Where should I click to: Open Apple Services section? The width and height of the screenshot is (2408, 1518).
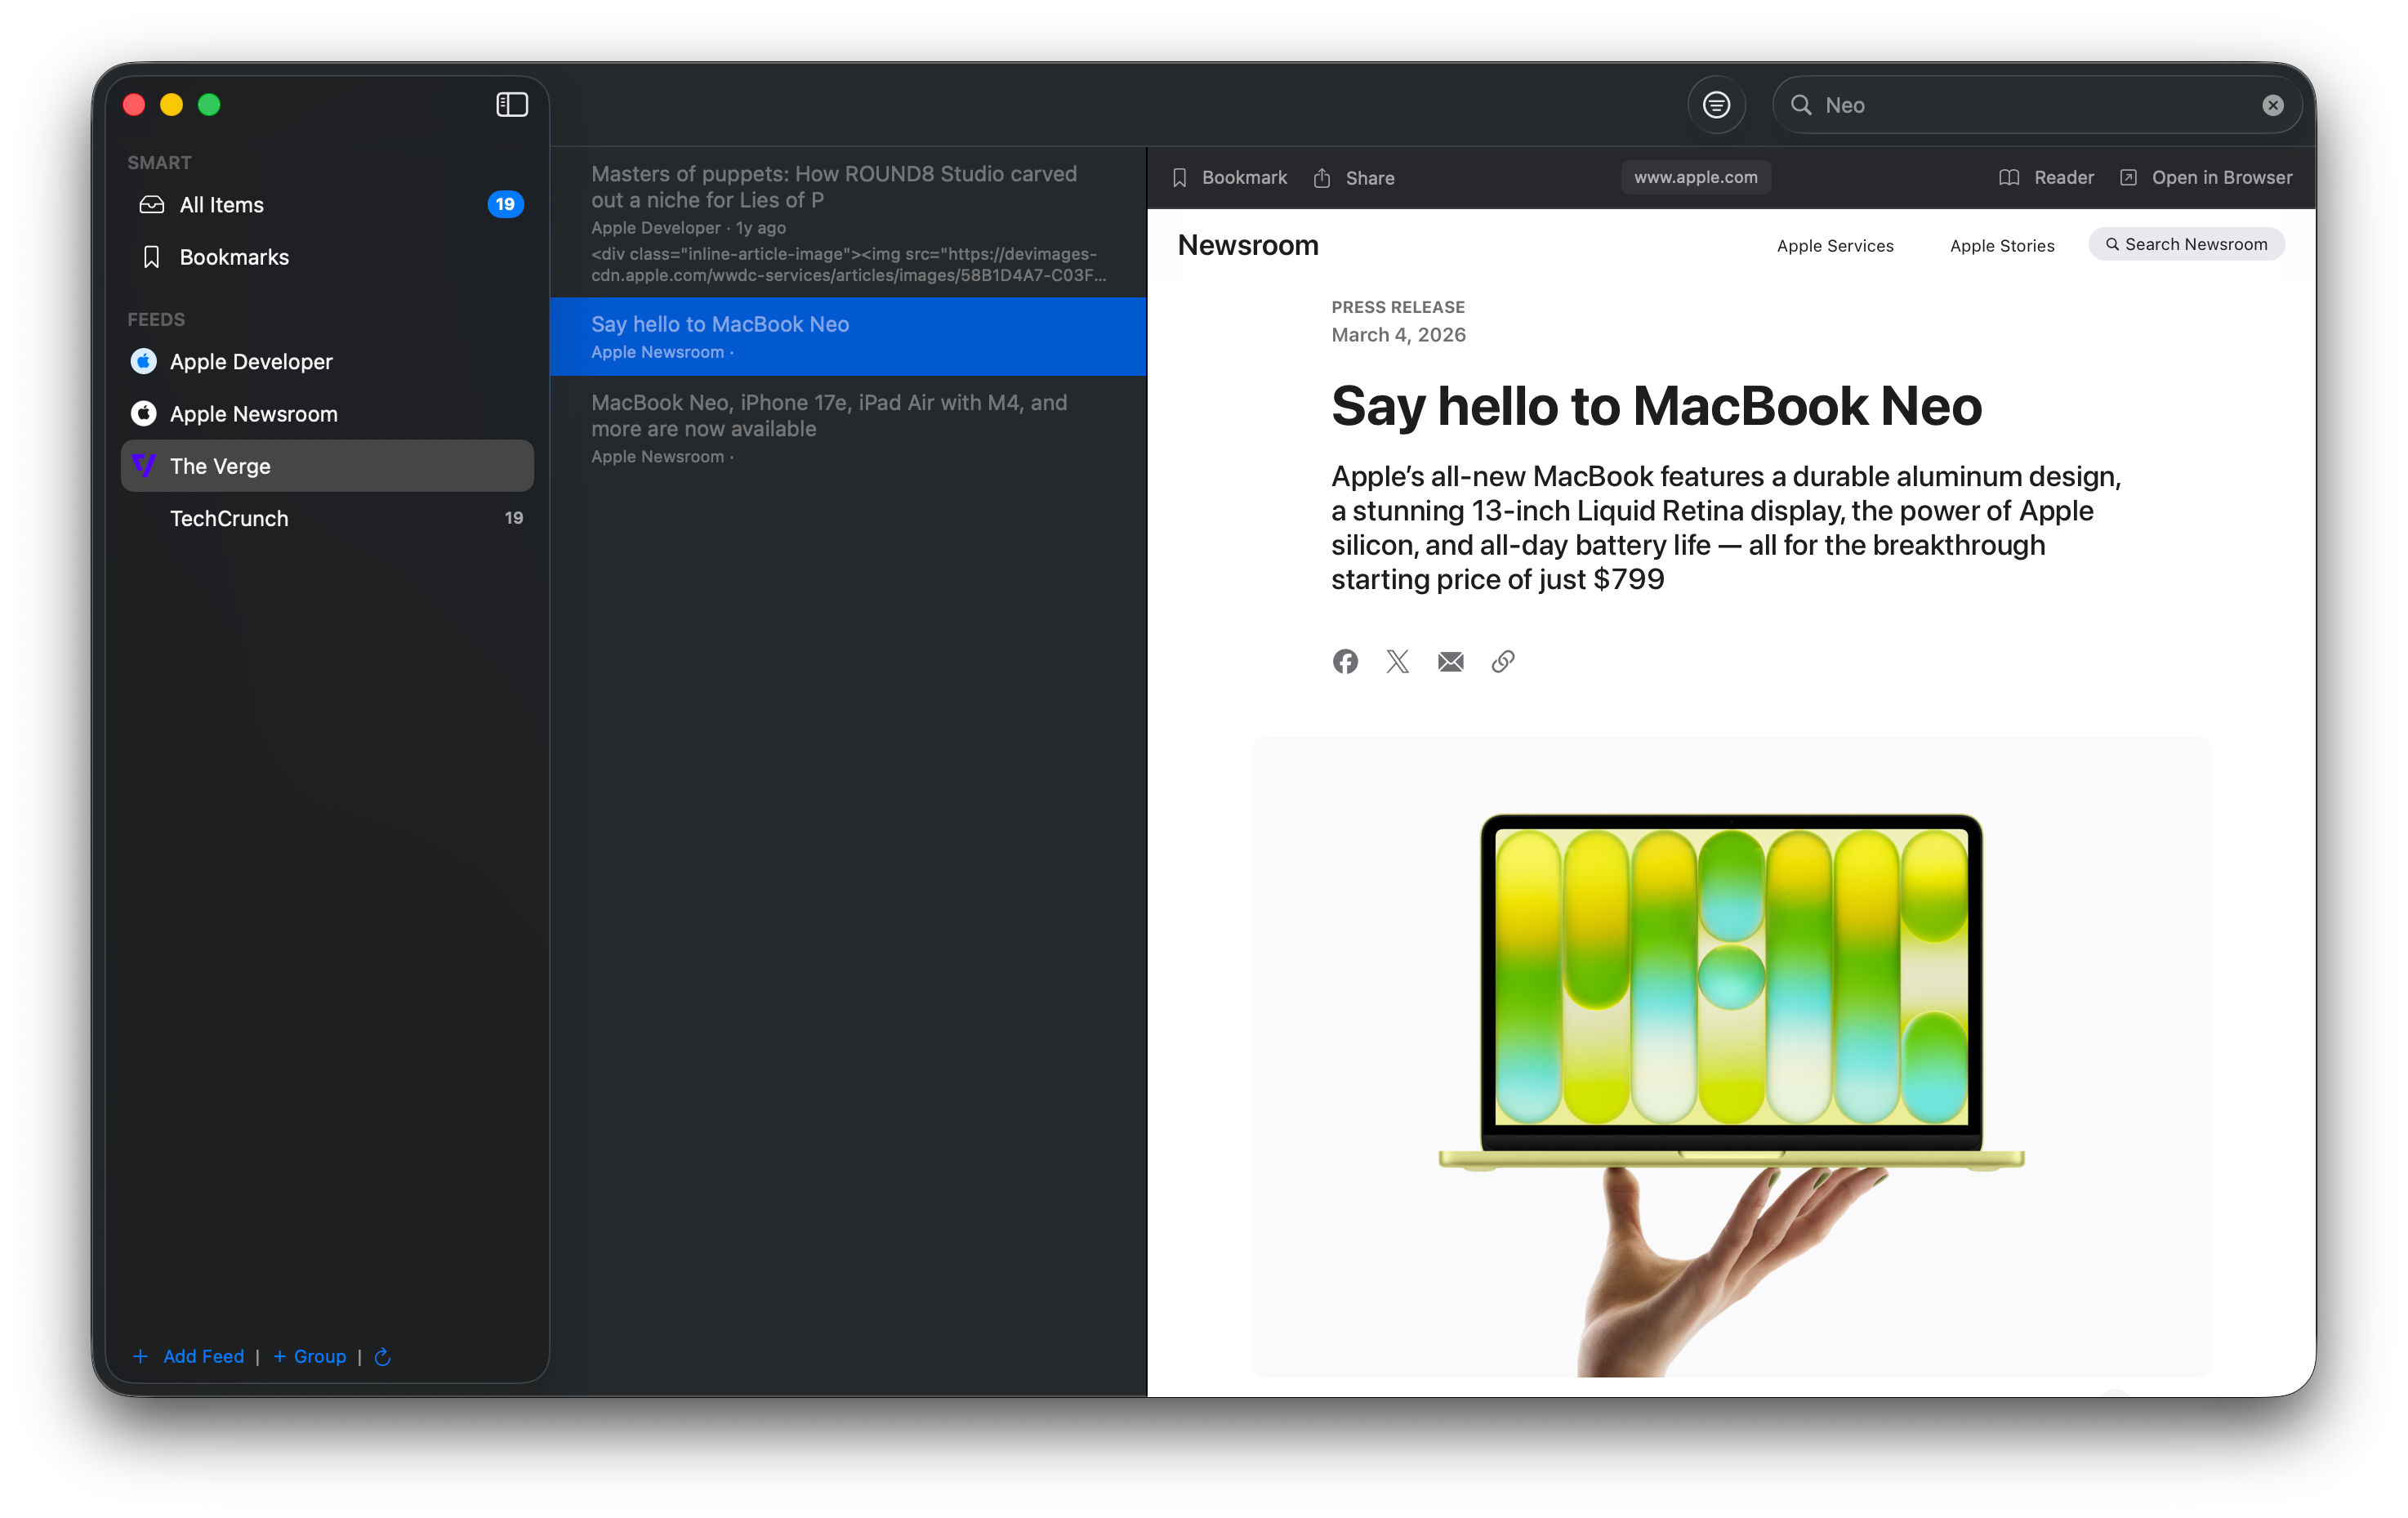click(x=1835, y=246)
